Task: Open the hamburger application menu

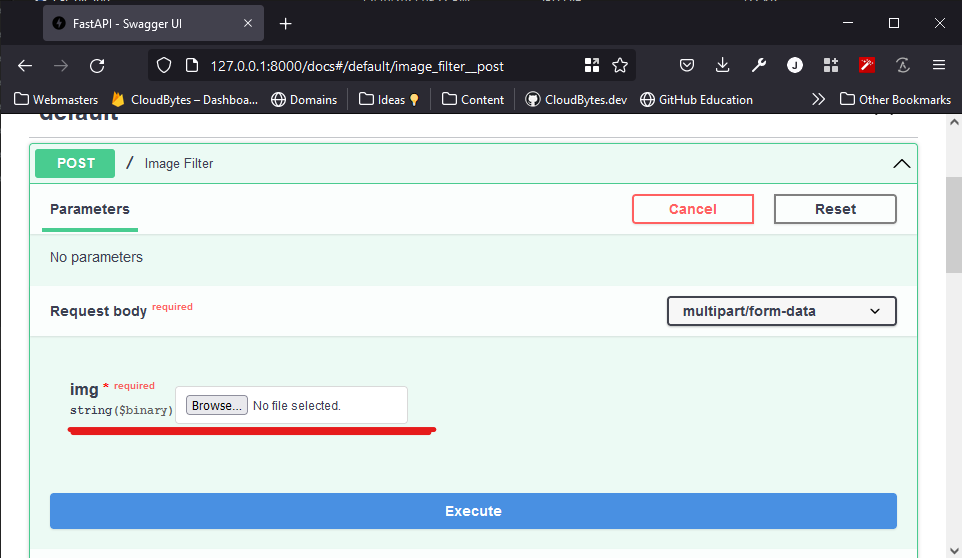Action: tap(939, 65)
